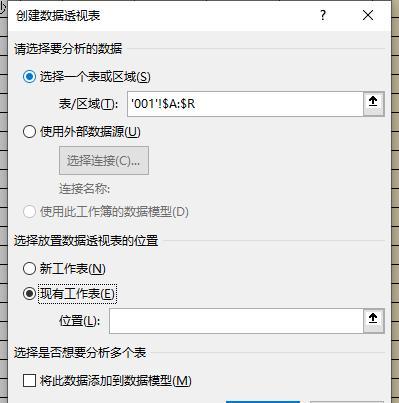Screen dimensions: 399x403
Task: Choose the 使用外部数据源(U) radio option
Action: point(29,132)
